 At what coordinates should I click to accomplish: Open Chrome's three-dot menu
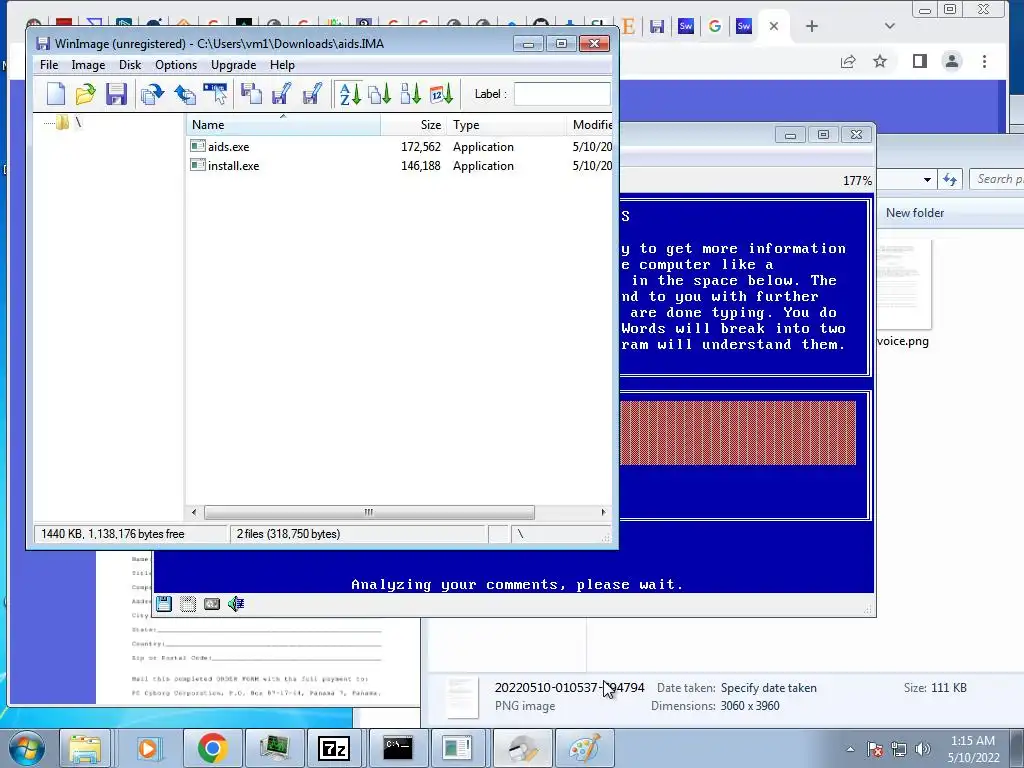click(x=984, y=61)
